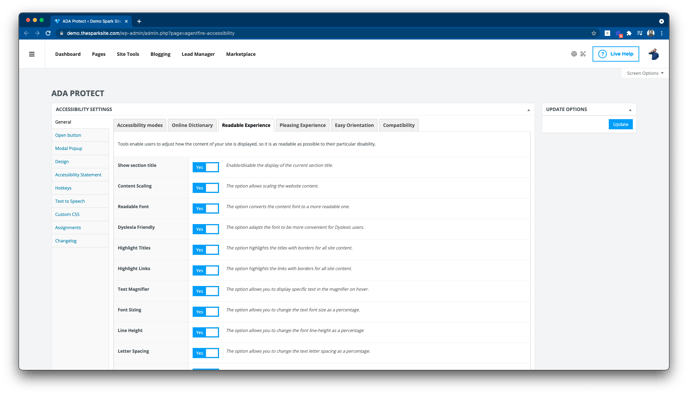688x395 pixels.
Task: Toggle Highlight Links switch
Action: pos(205,270)
